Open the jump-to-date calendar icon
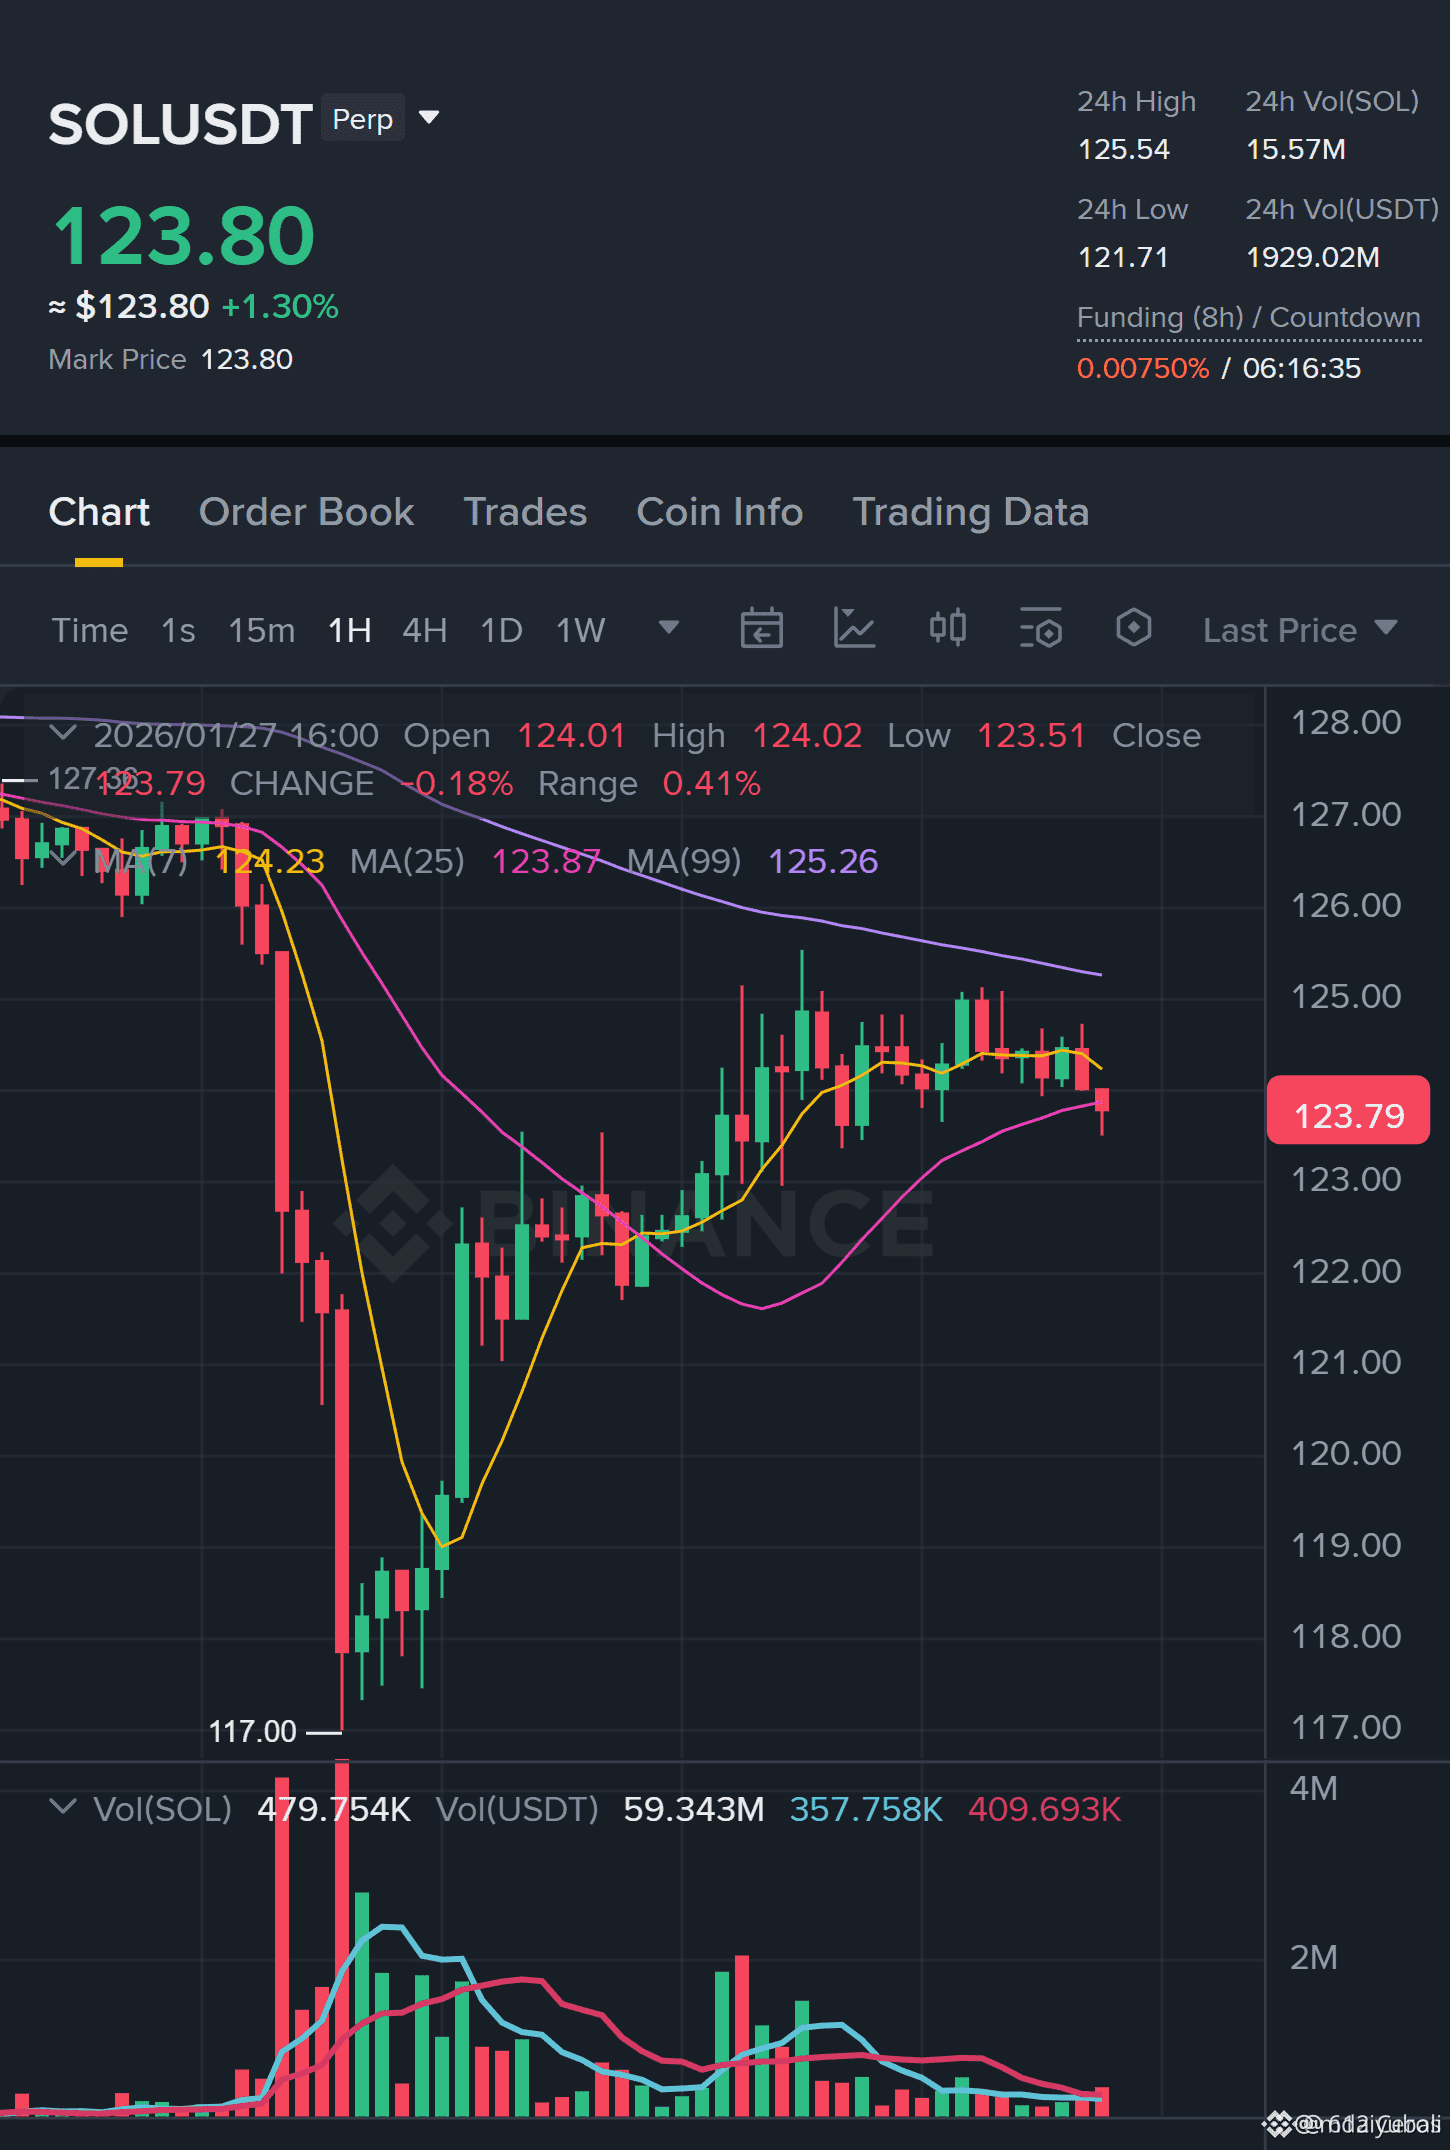1450x2150 pixels. 762,628
